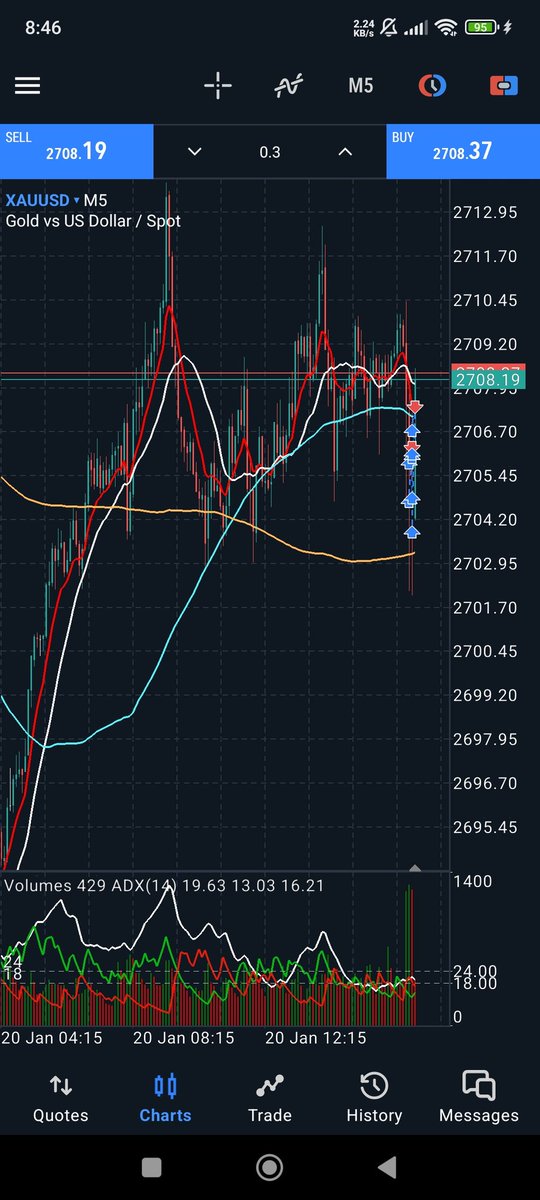Decrease lot volume with down chevron

click(194, 152)
